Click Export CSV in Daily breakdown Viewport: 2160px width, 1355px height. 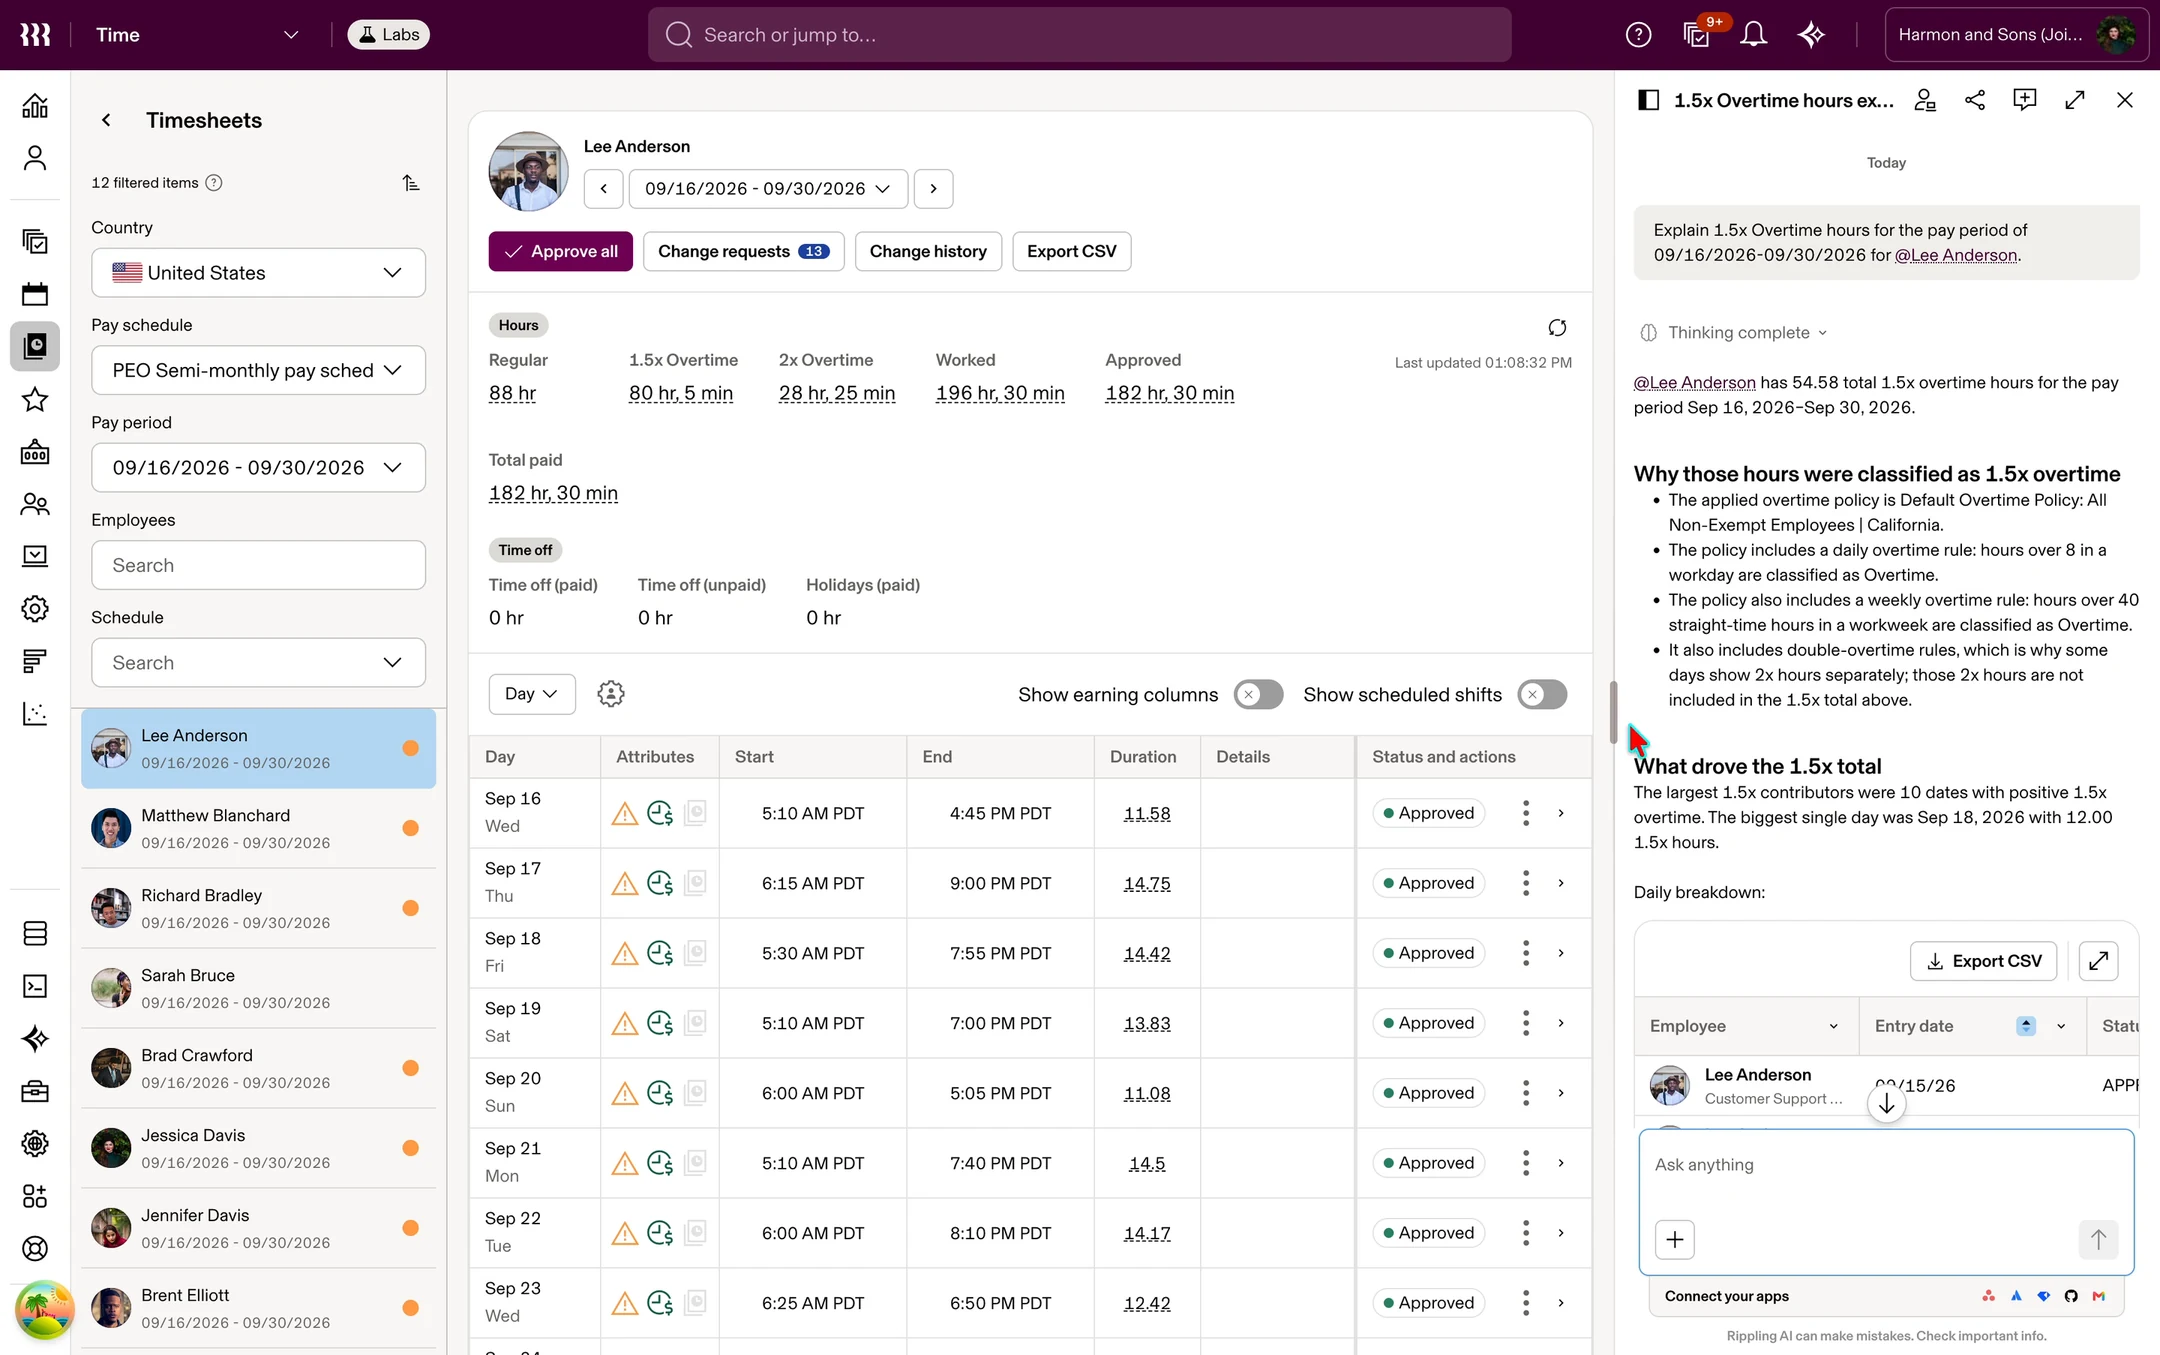(x=1983, y=961)
